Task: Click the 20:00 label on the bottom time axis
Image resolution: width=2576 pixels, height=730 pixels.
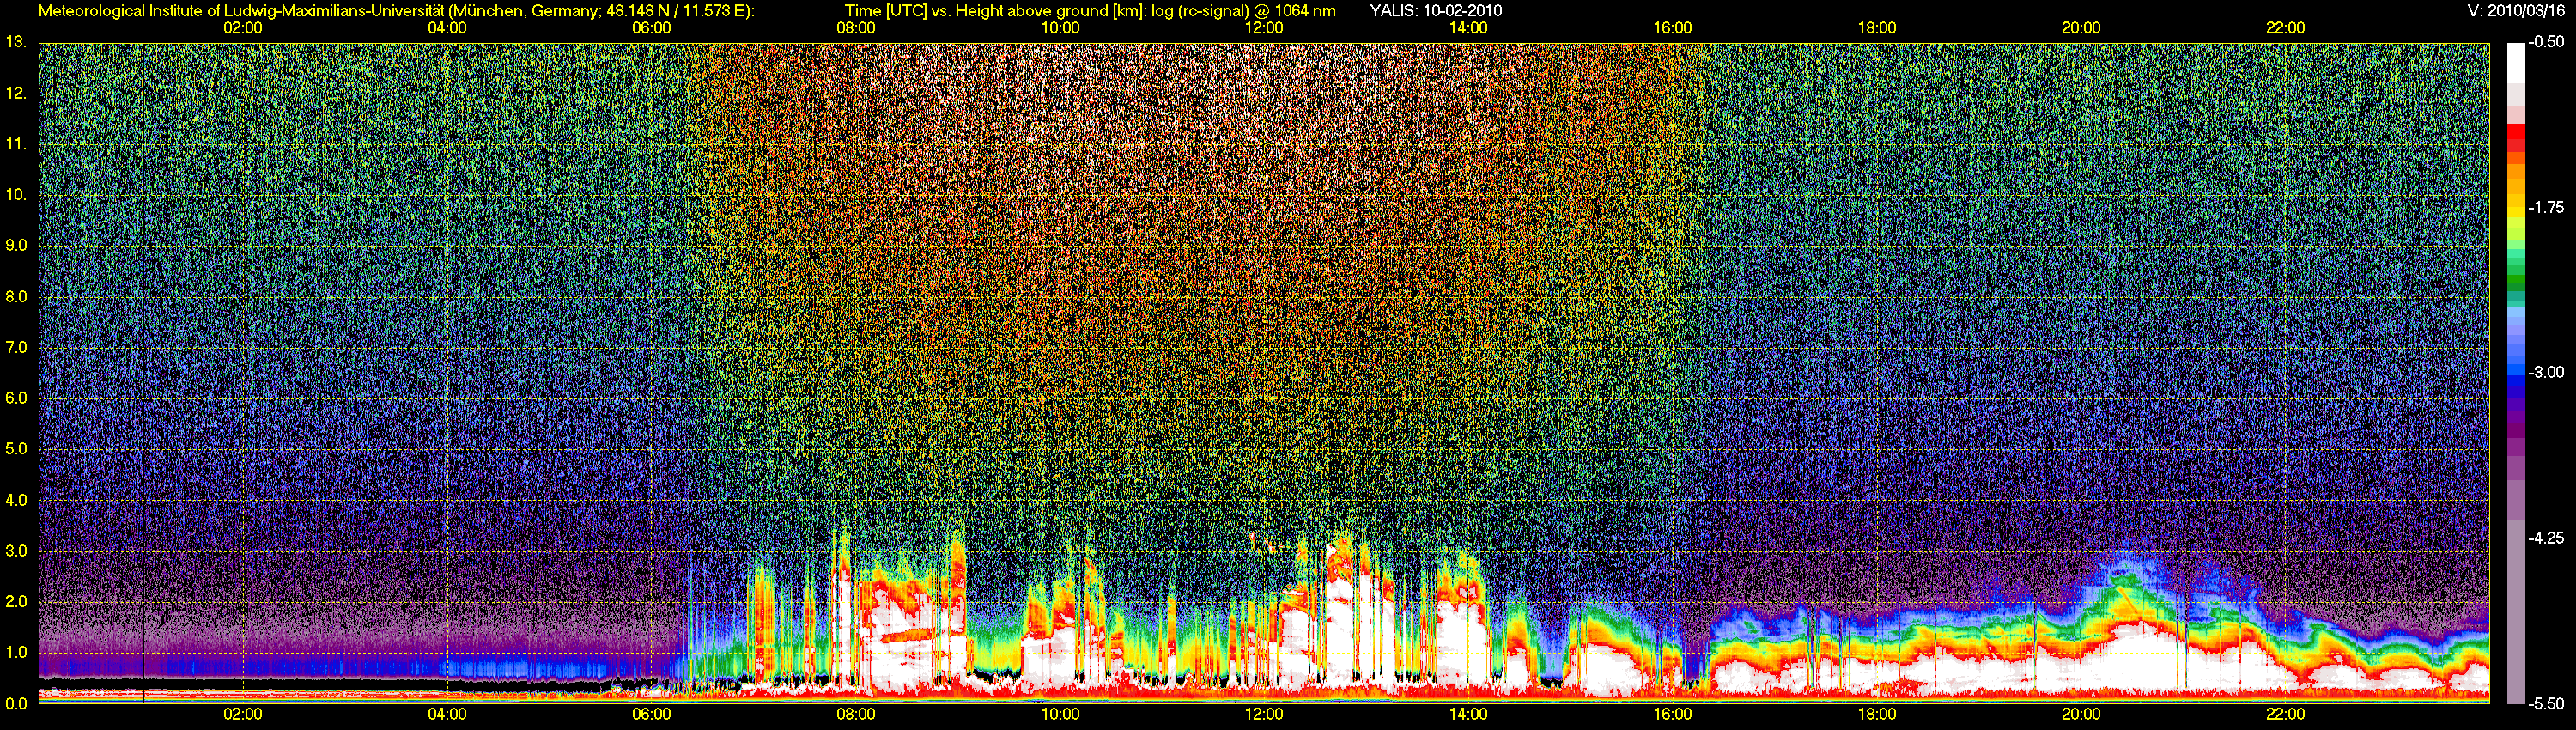Action: 2081,715
